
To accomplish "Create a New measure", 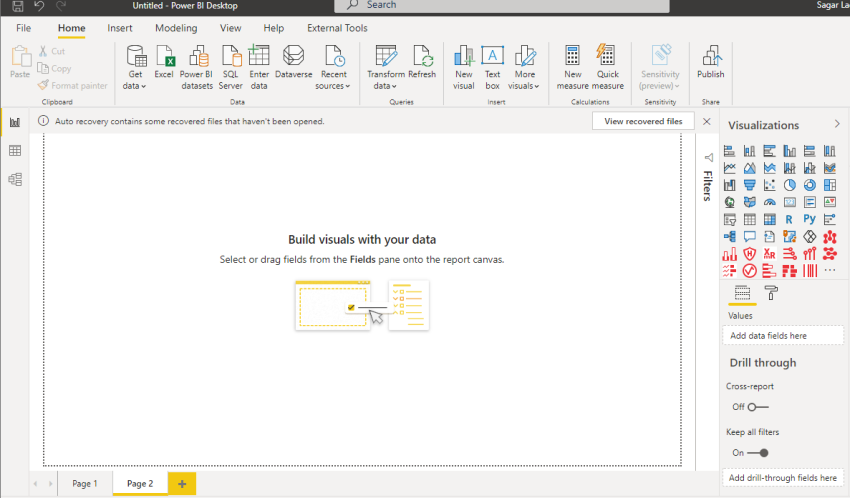I will click(x=572, y=68).
